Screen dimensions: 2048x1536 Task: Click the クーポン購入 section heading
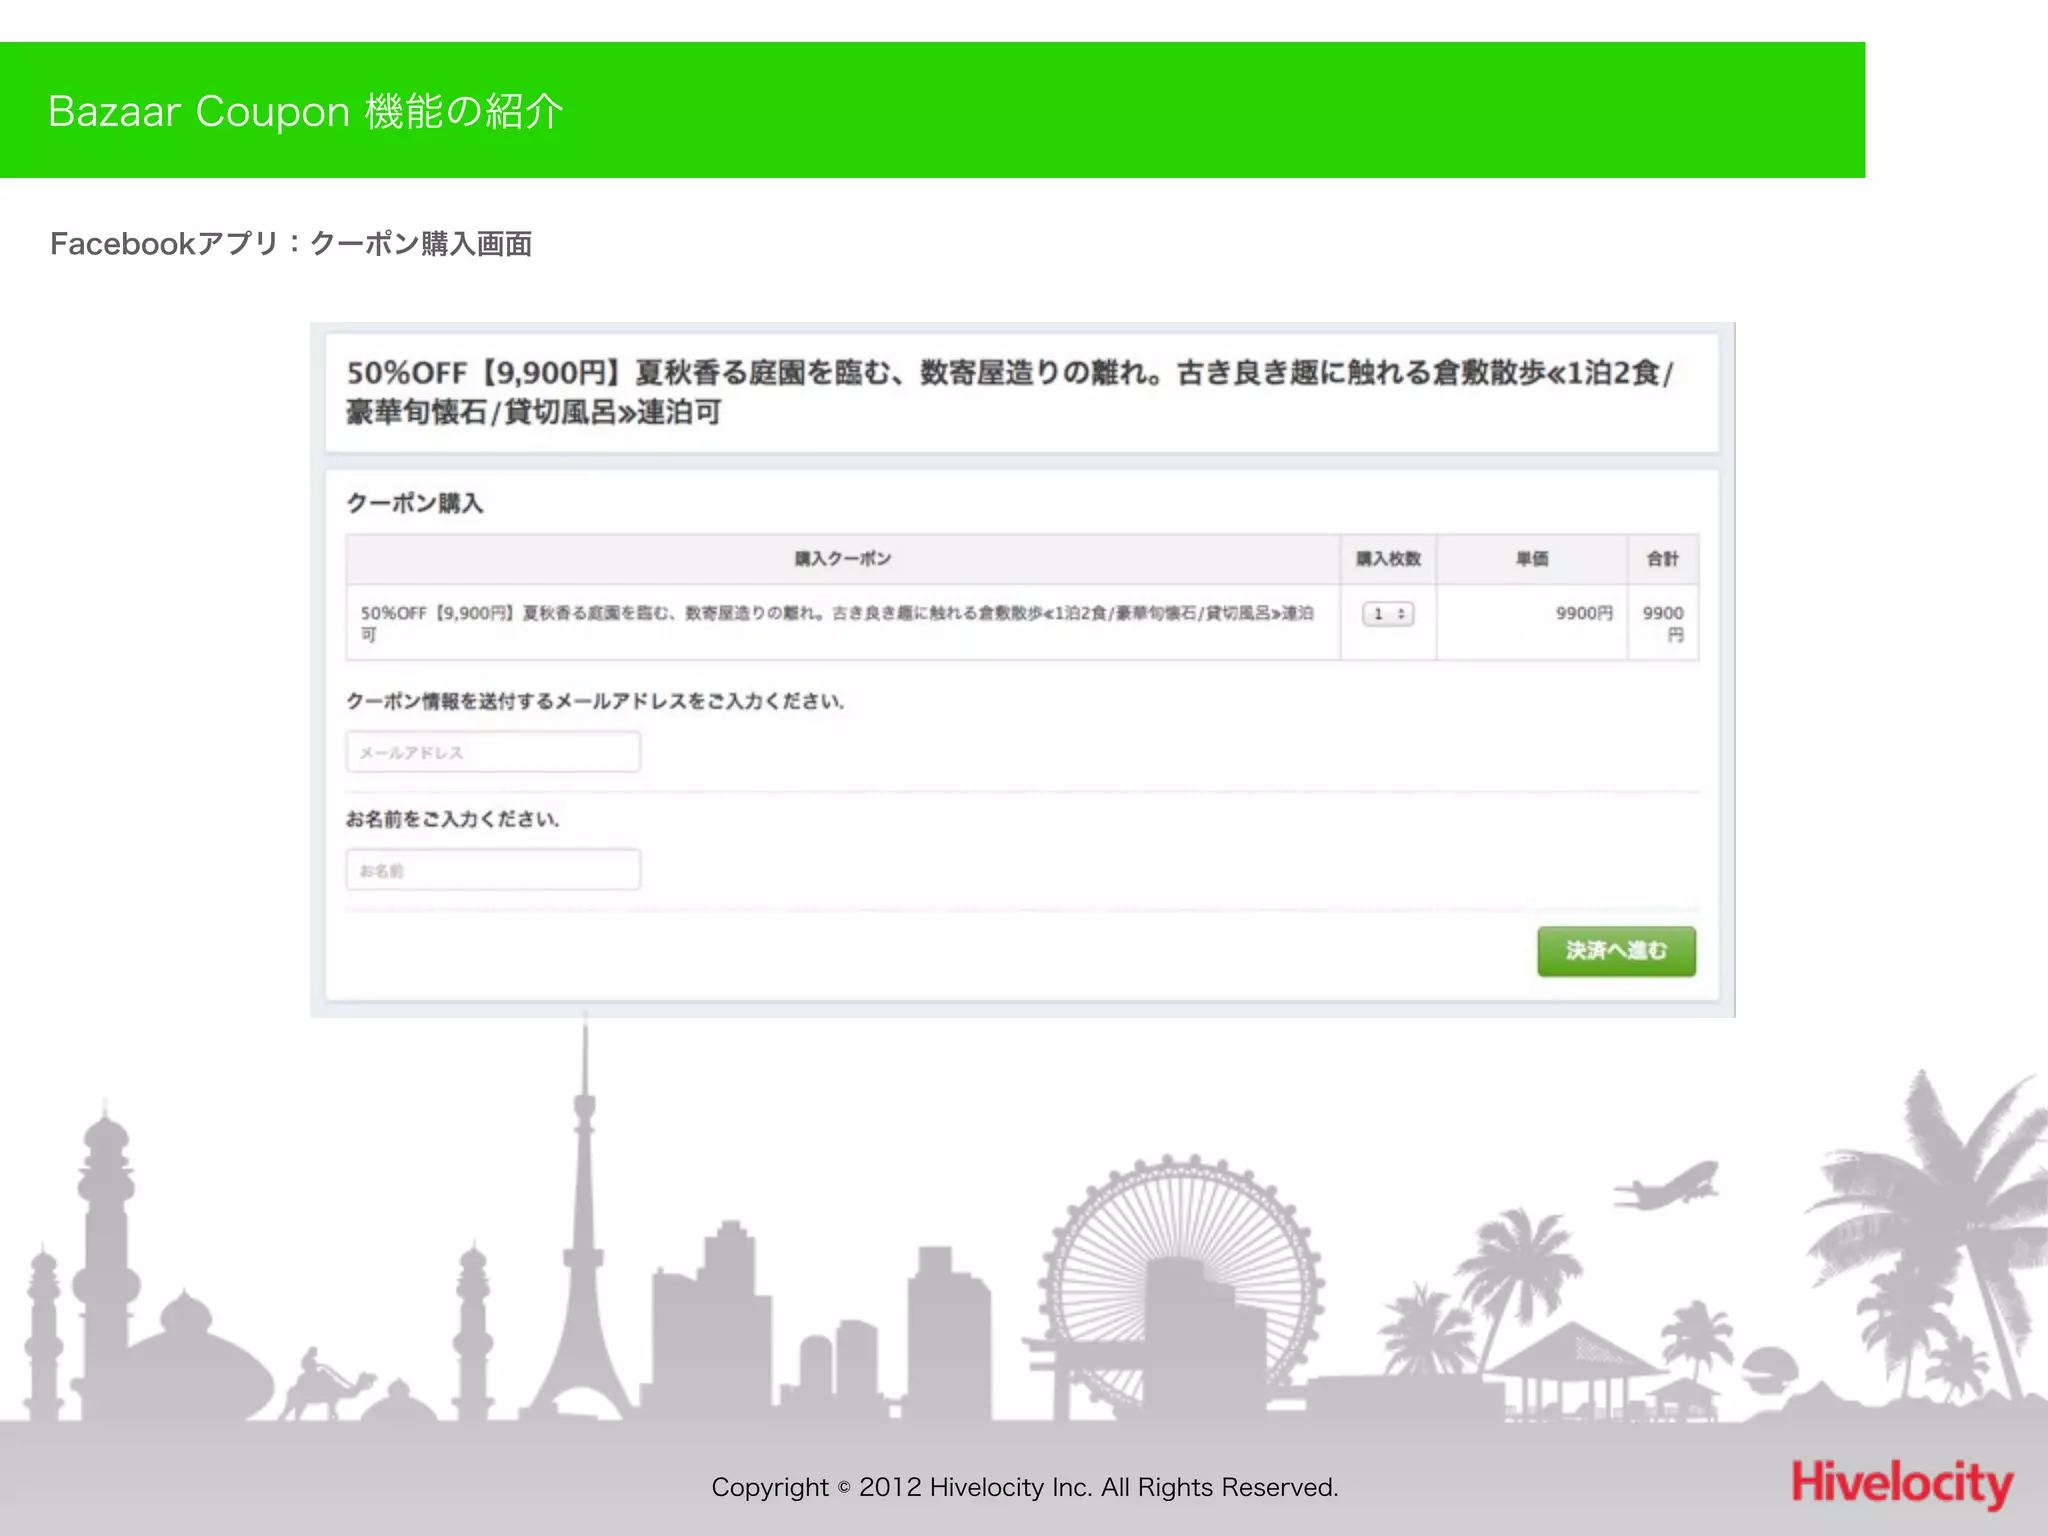tap(415, 503)
